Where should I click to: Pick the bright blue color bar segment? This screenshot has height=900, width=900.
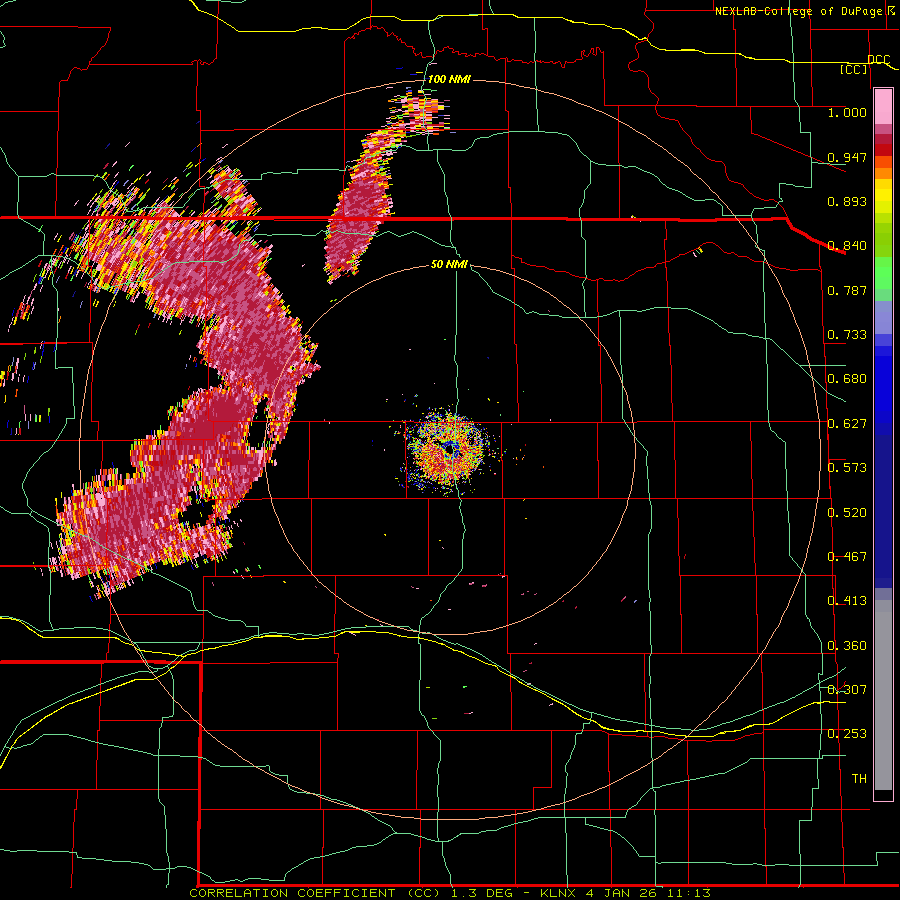click(x=883, y=391)
